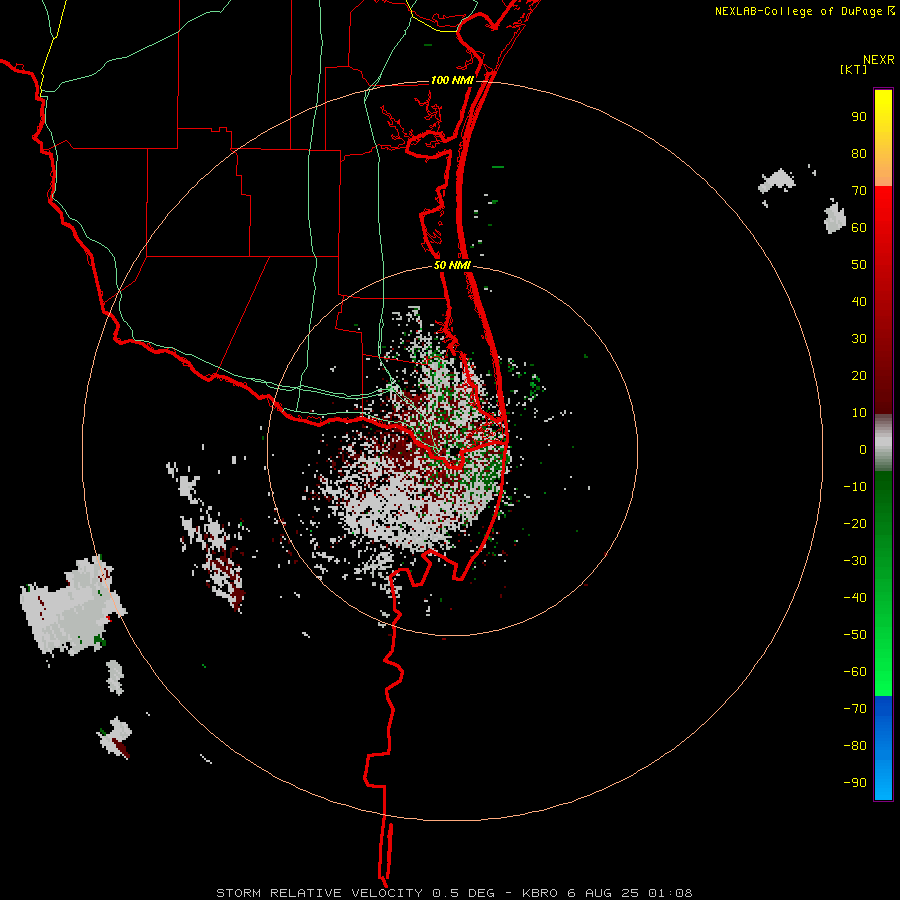Viewport: 900px width, 900px height.
Task: Click the -80 value on velocity scale
Action: tap(855, 746)
